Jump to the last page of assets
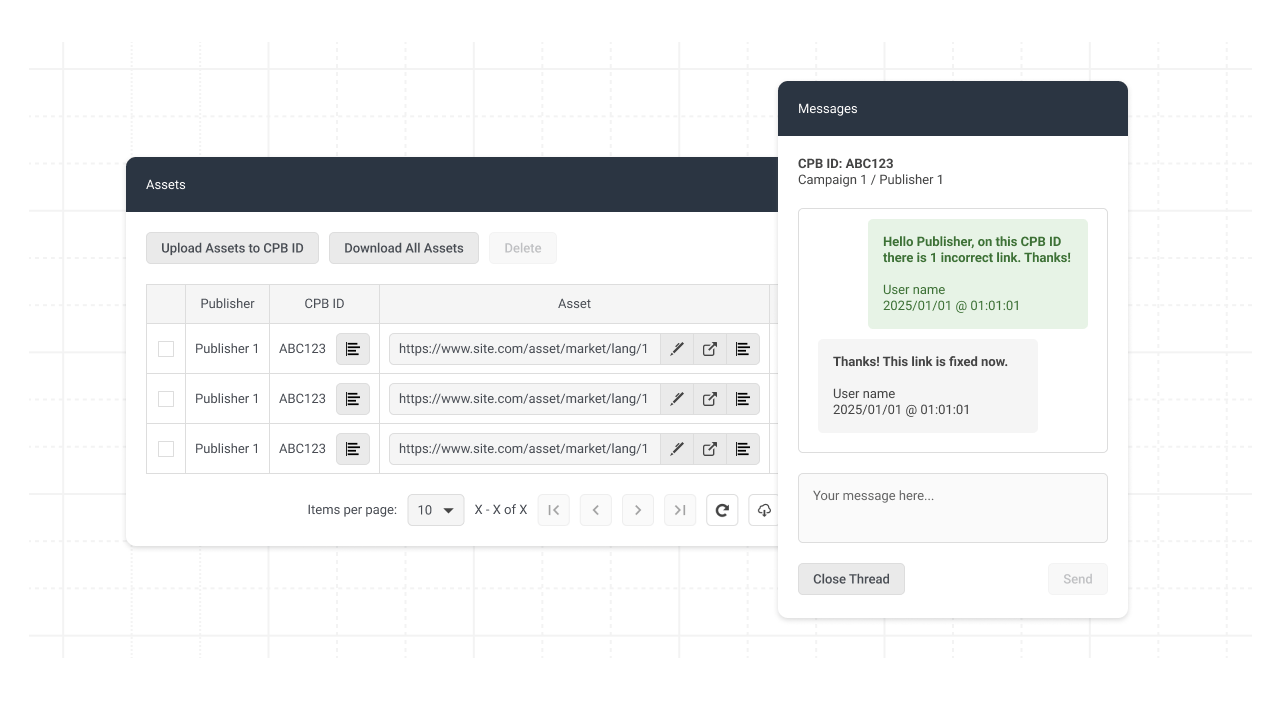Image resolution: width=1280 pixels, height=720 pixels. point(680,510)
